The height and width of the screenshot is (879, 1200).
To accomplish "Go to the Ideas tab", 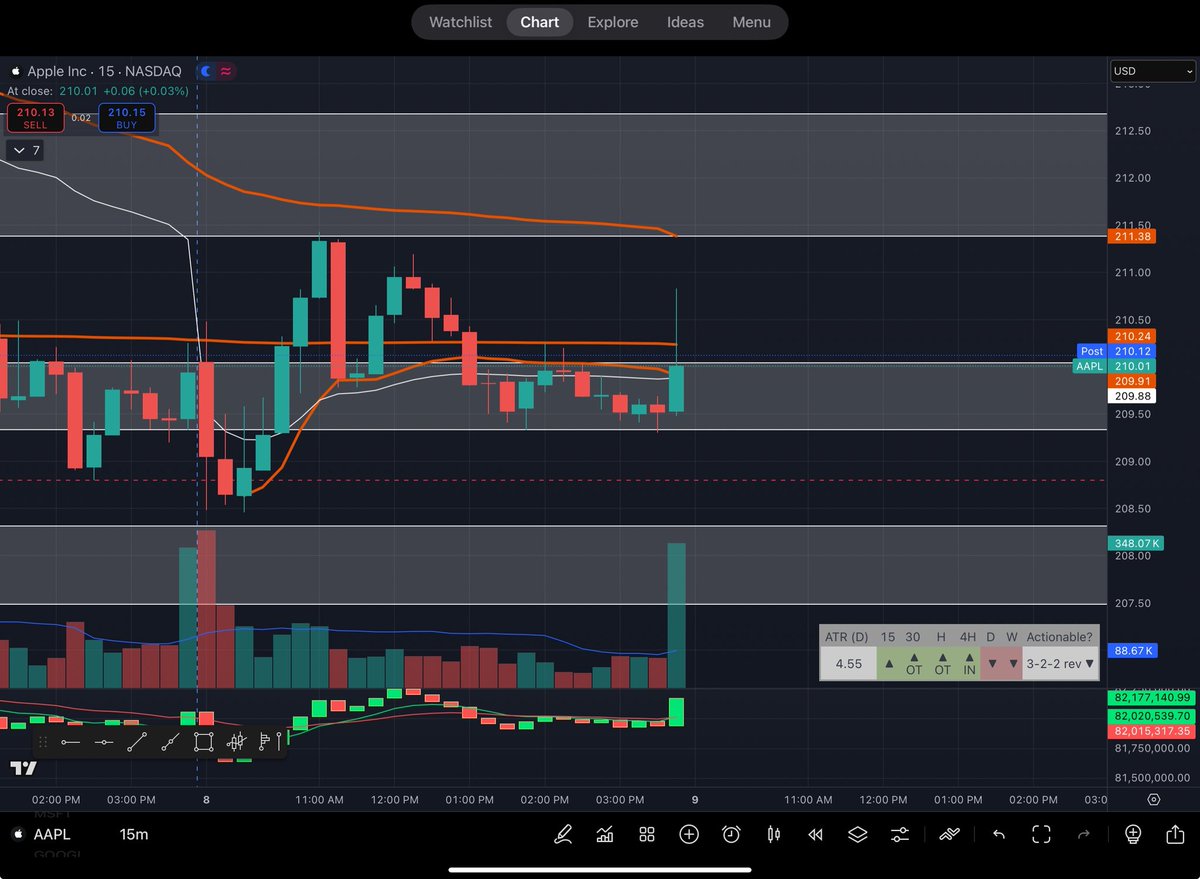I will pyautogui.click(x=685, y=22).
